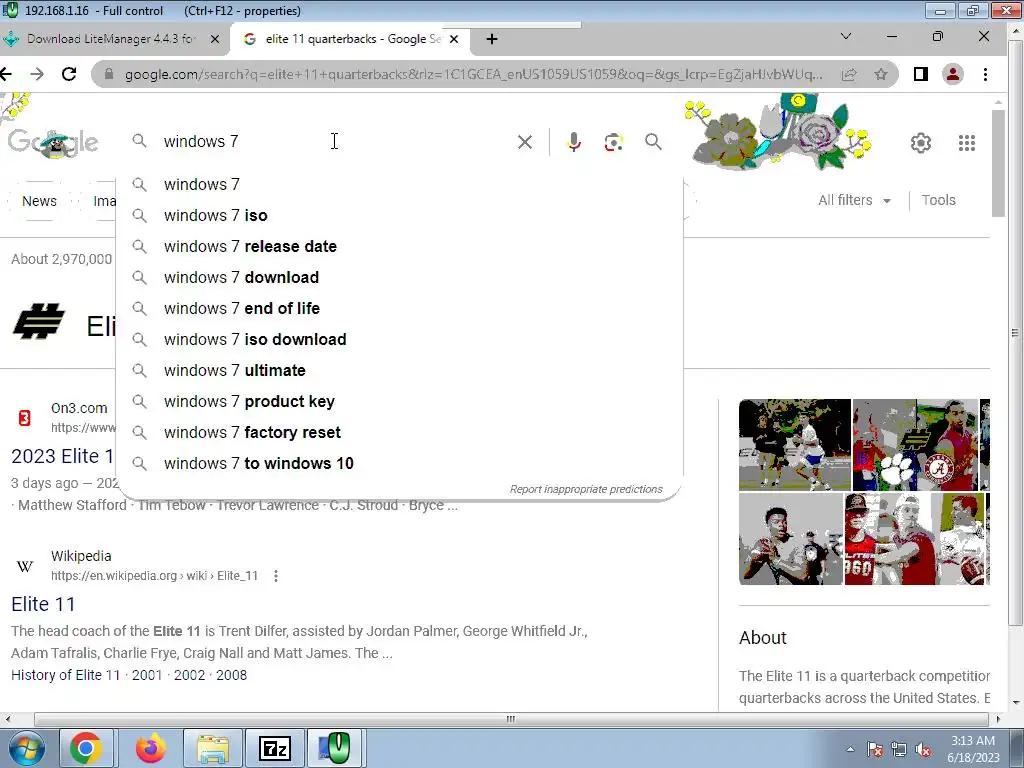Click the magnifier search button
Image resolution: width=1024 pixels, height=768 pixels.
coord(653,142)
